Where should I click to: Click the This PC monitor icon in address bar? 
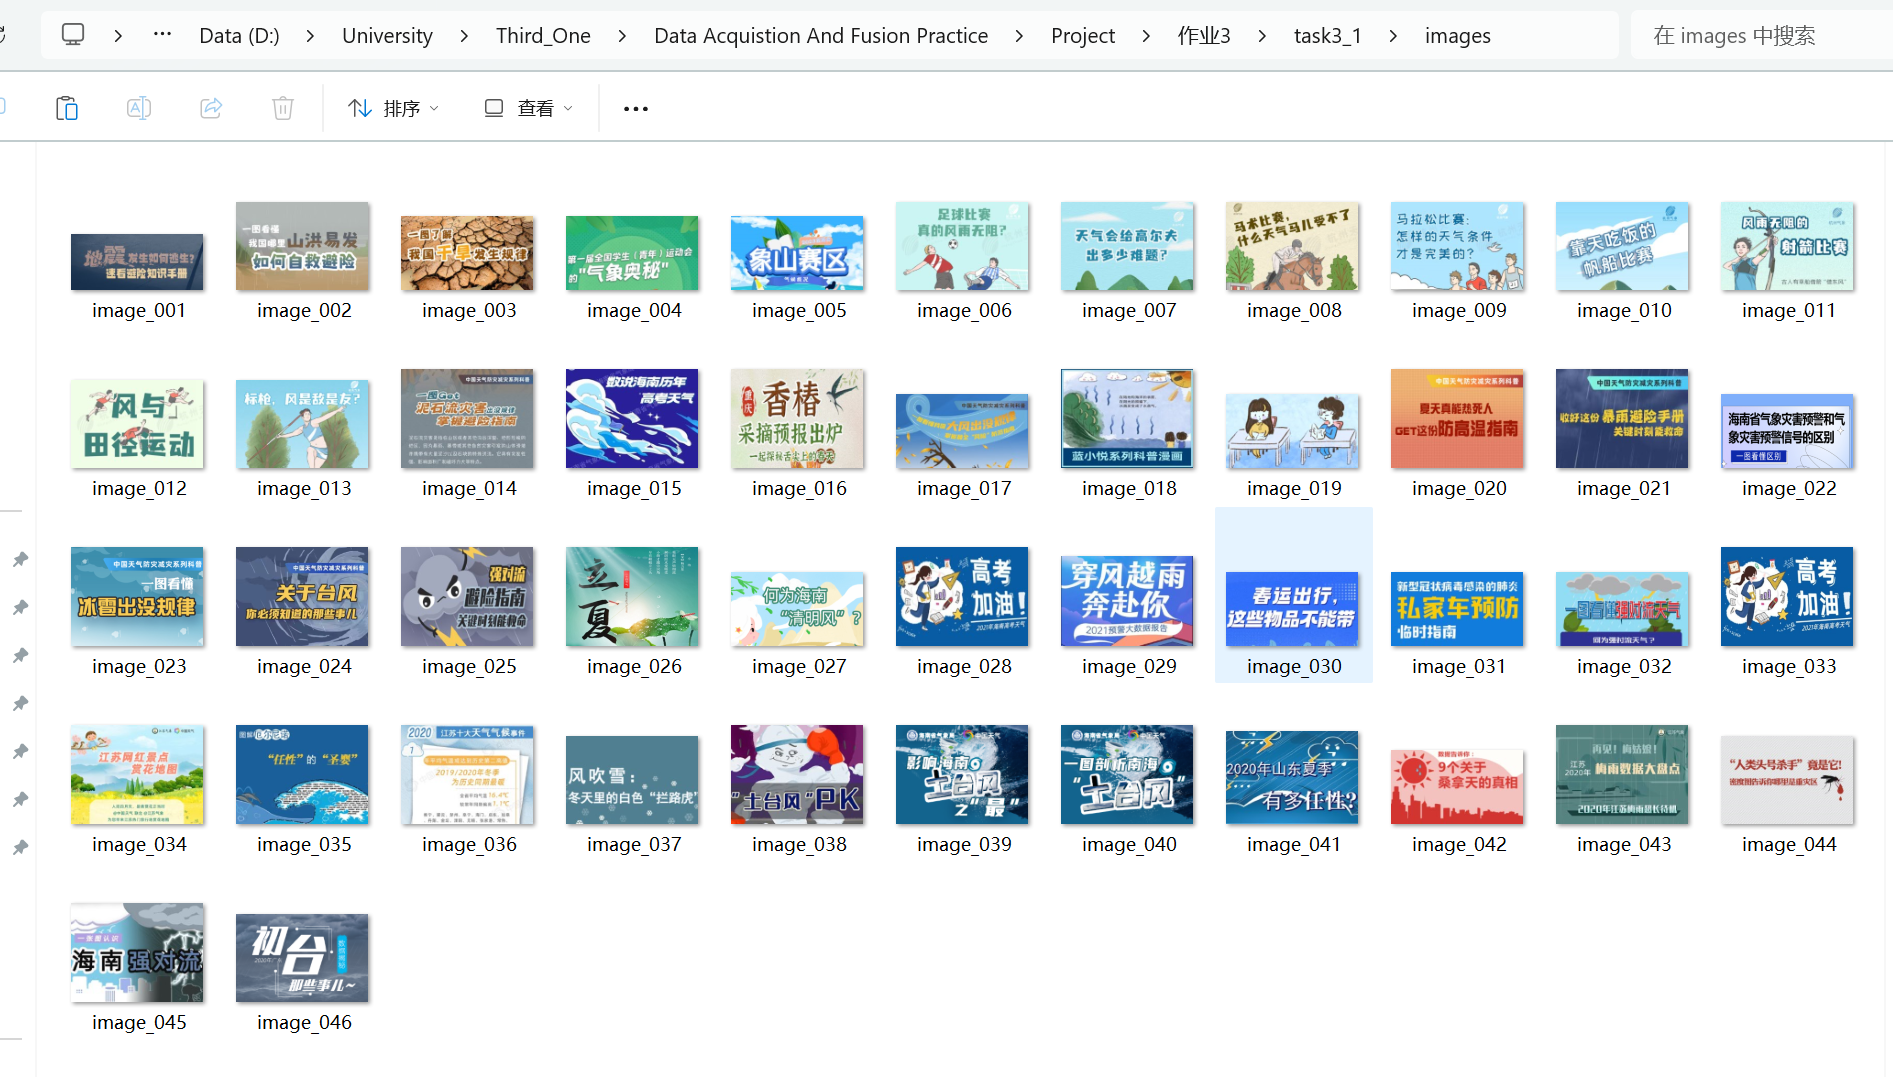coord(73,35)
